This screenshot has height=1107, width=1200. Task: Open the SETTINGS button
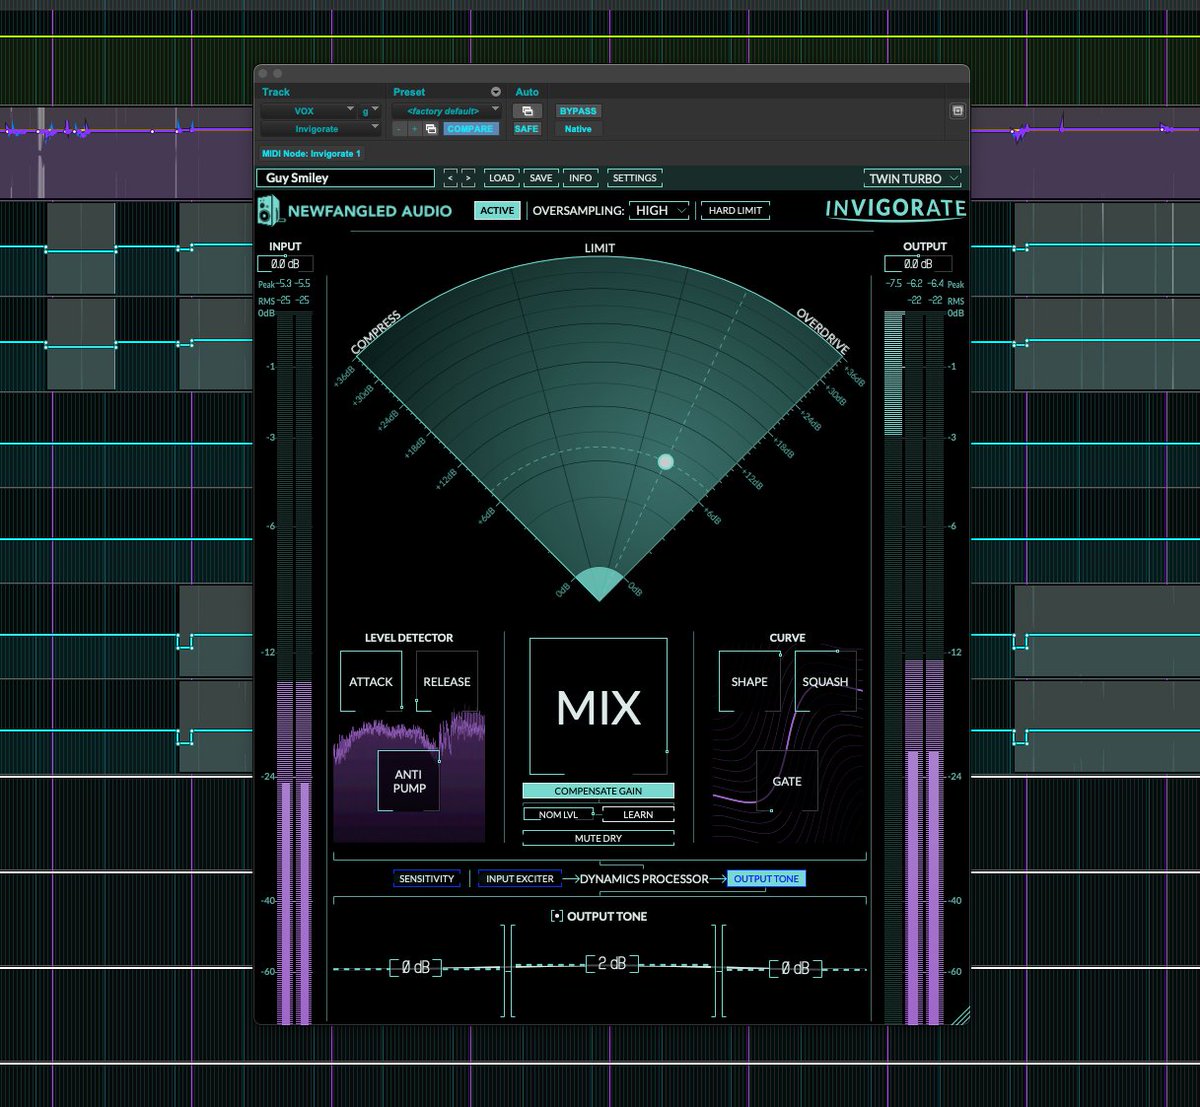[635, 178]
